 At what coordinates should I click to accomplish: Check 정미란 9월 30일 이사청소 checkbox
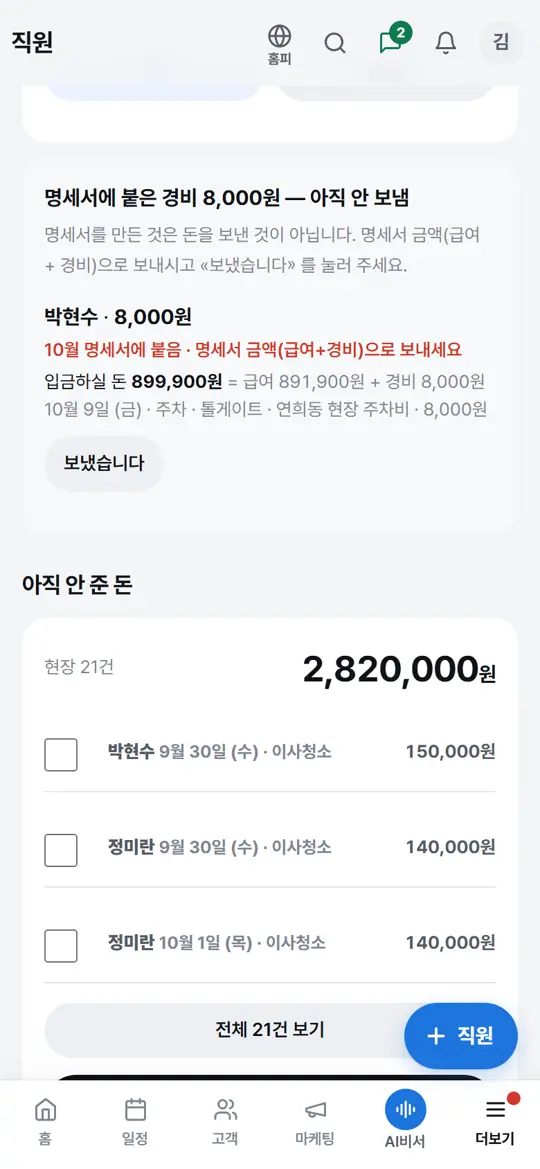(61, 850)
